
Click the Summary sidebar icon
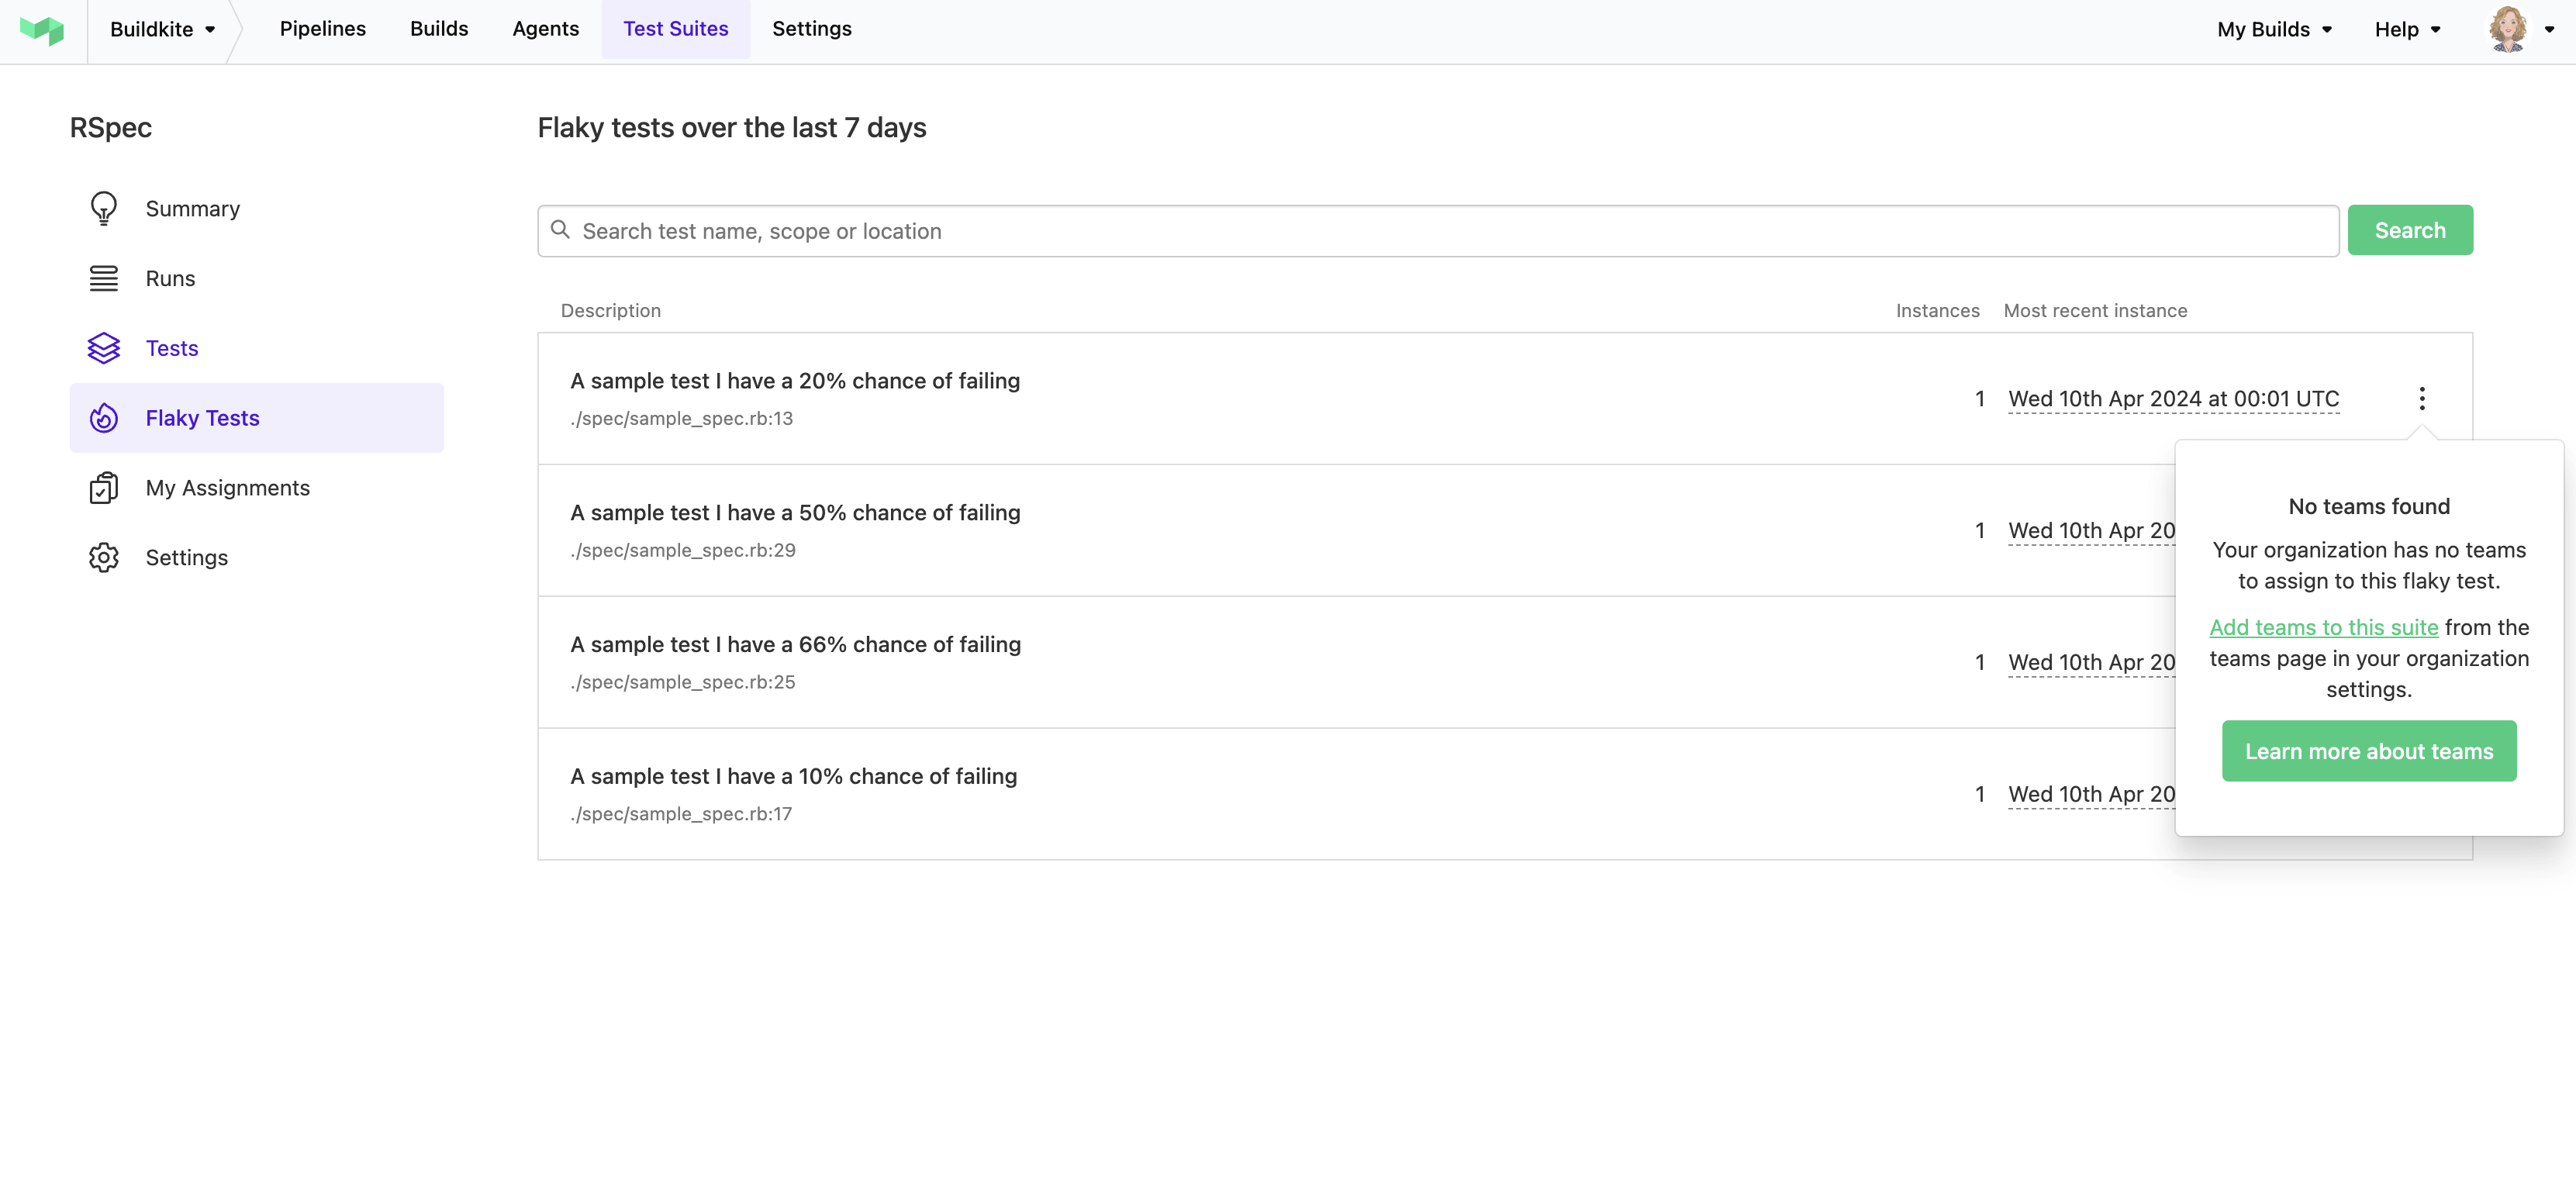[x=103, y=207]
